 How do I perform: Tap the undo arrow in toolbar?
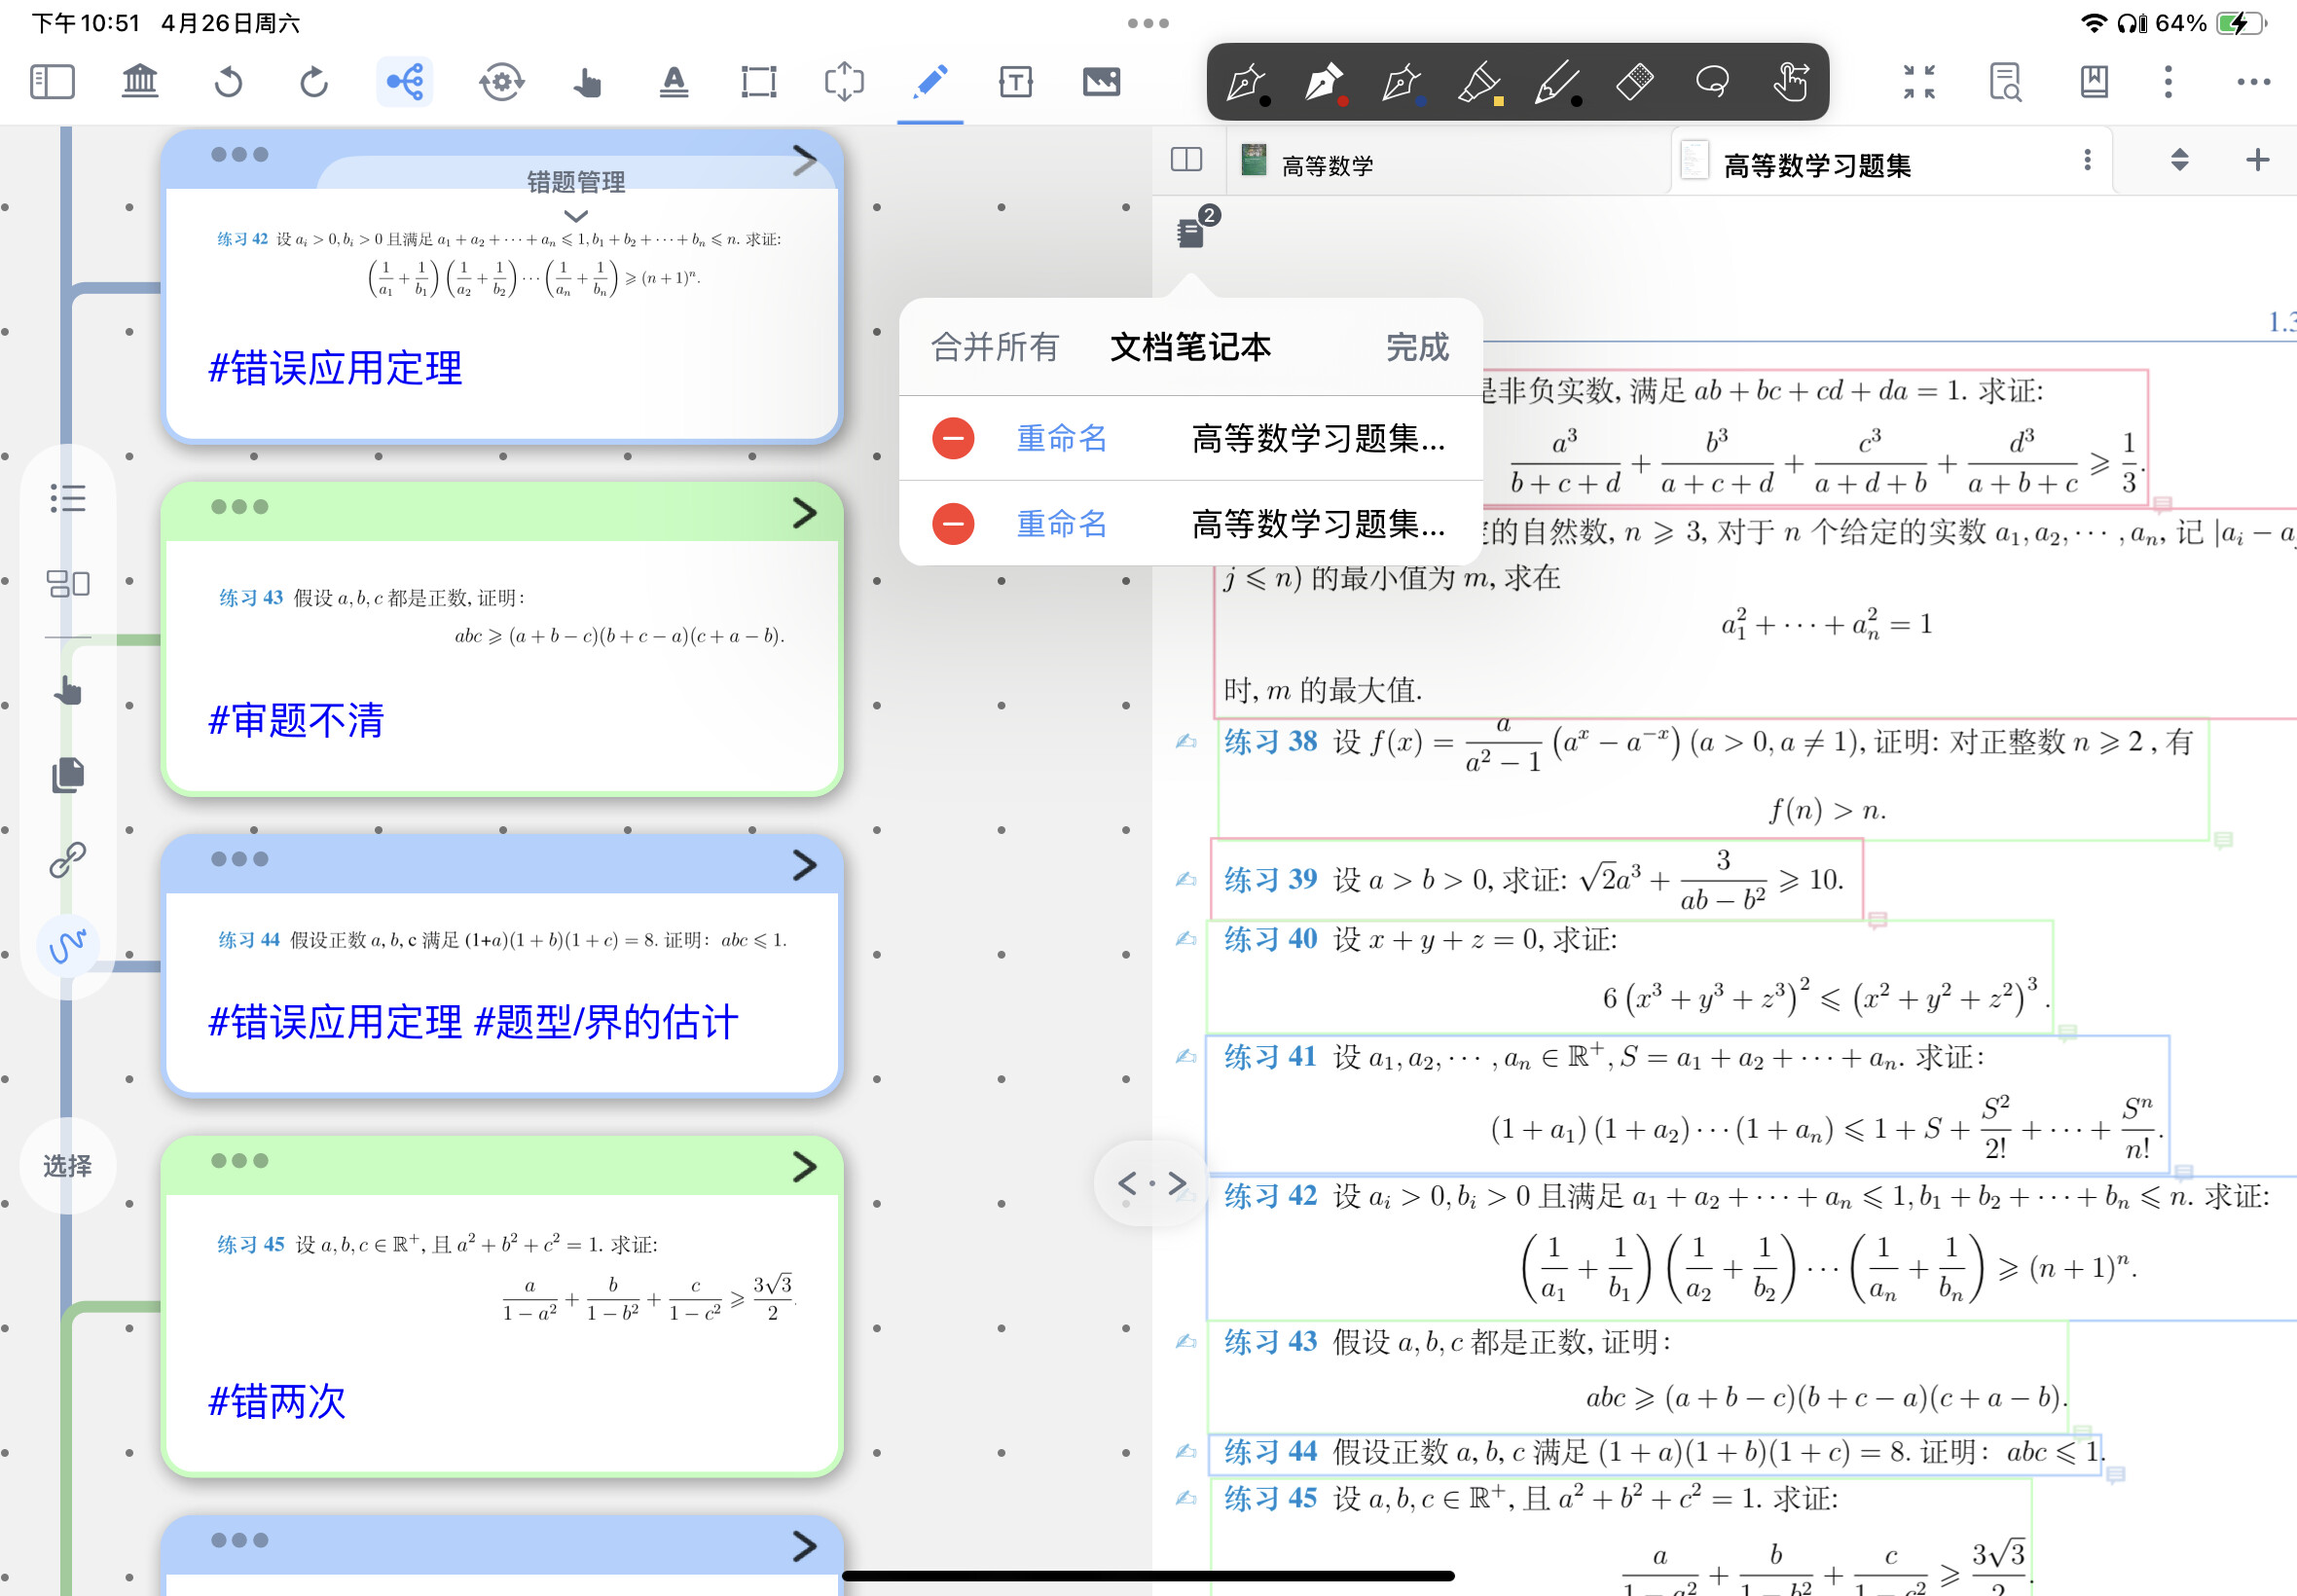click(x=229, y=81)
